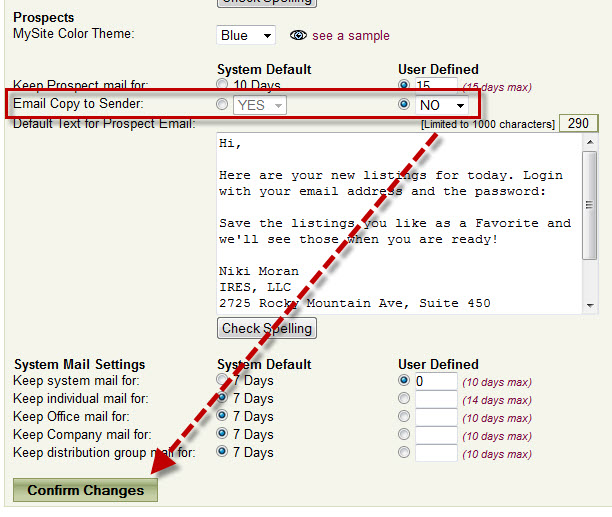Click the scroll up arrow of email text area
The image size is (612, 517).
[590, 144]
